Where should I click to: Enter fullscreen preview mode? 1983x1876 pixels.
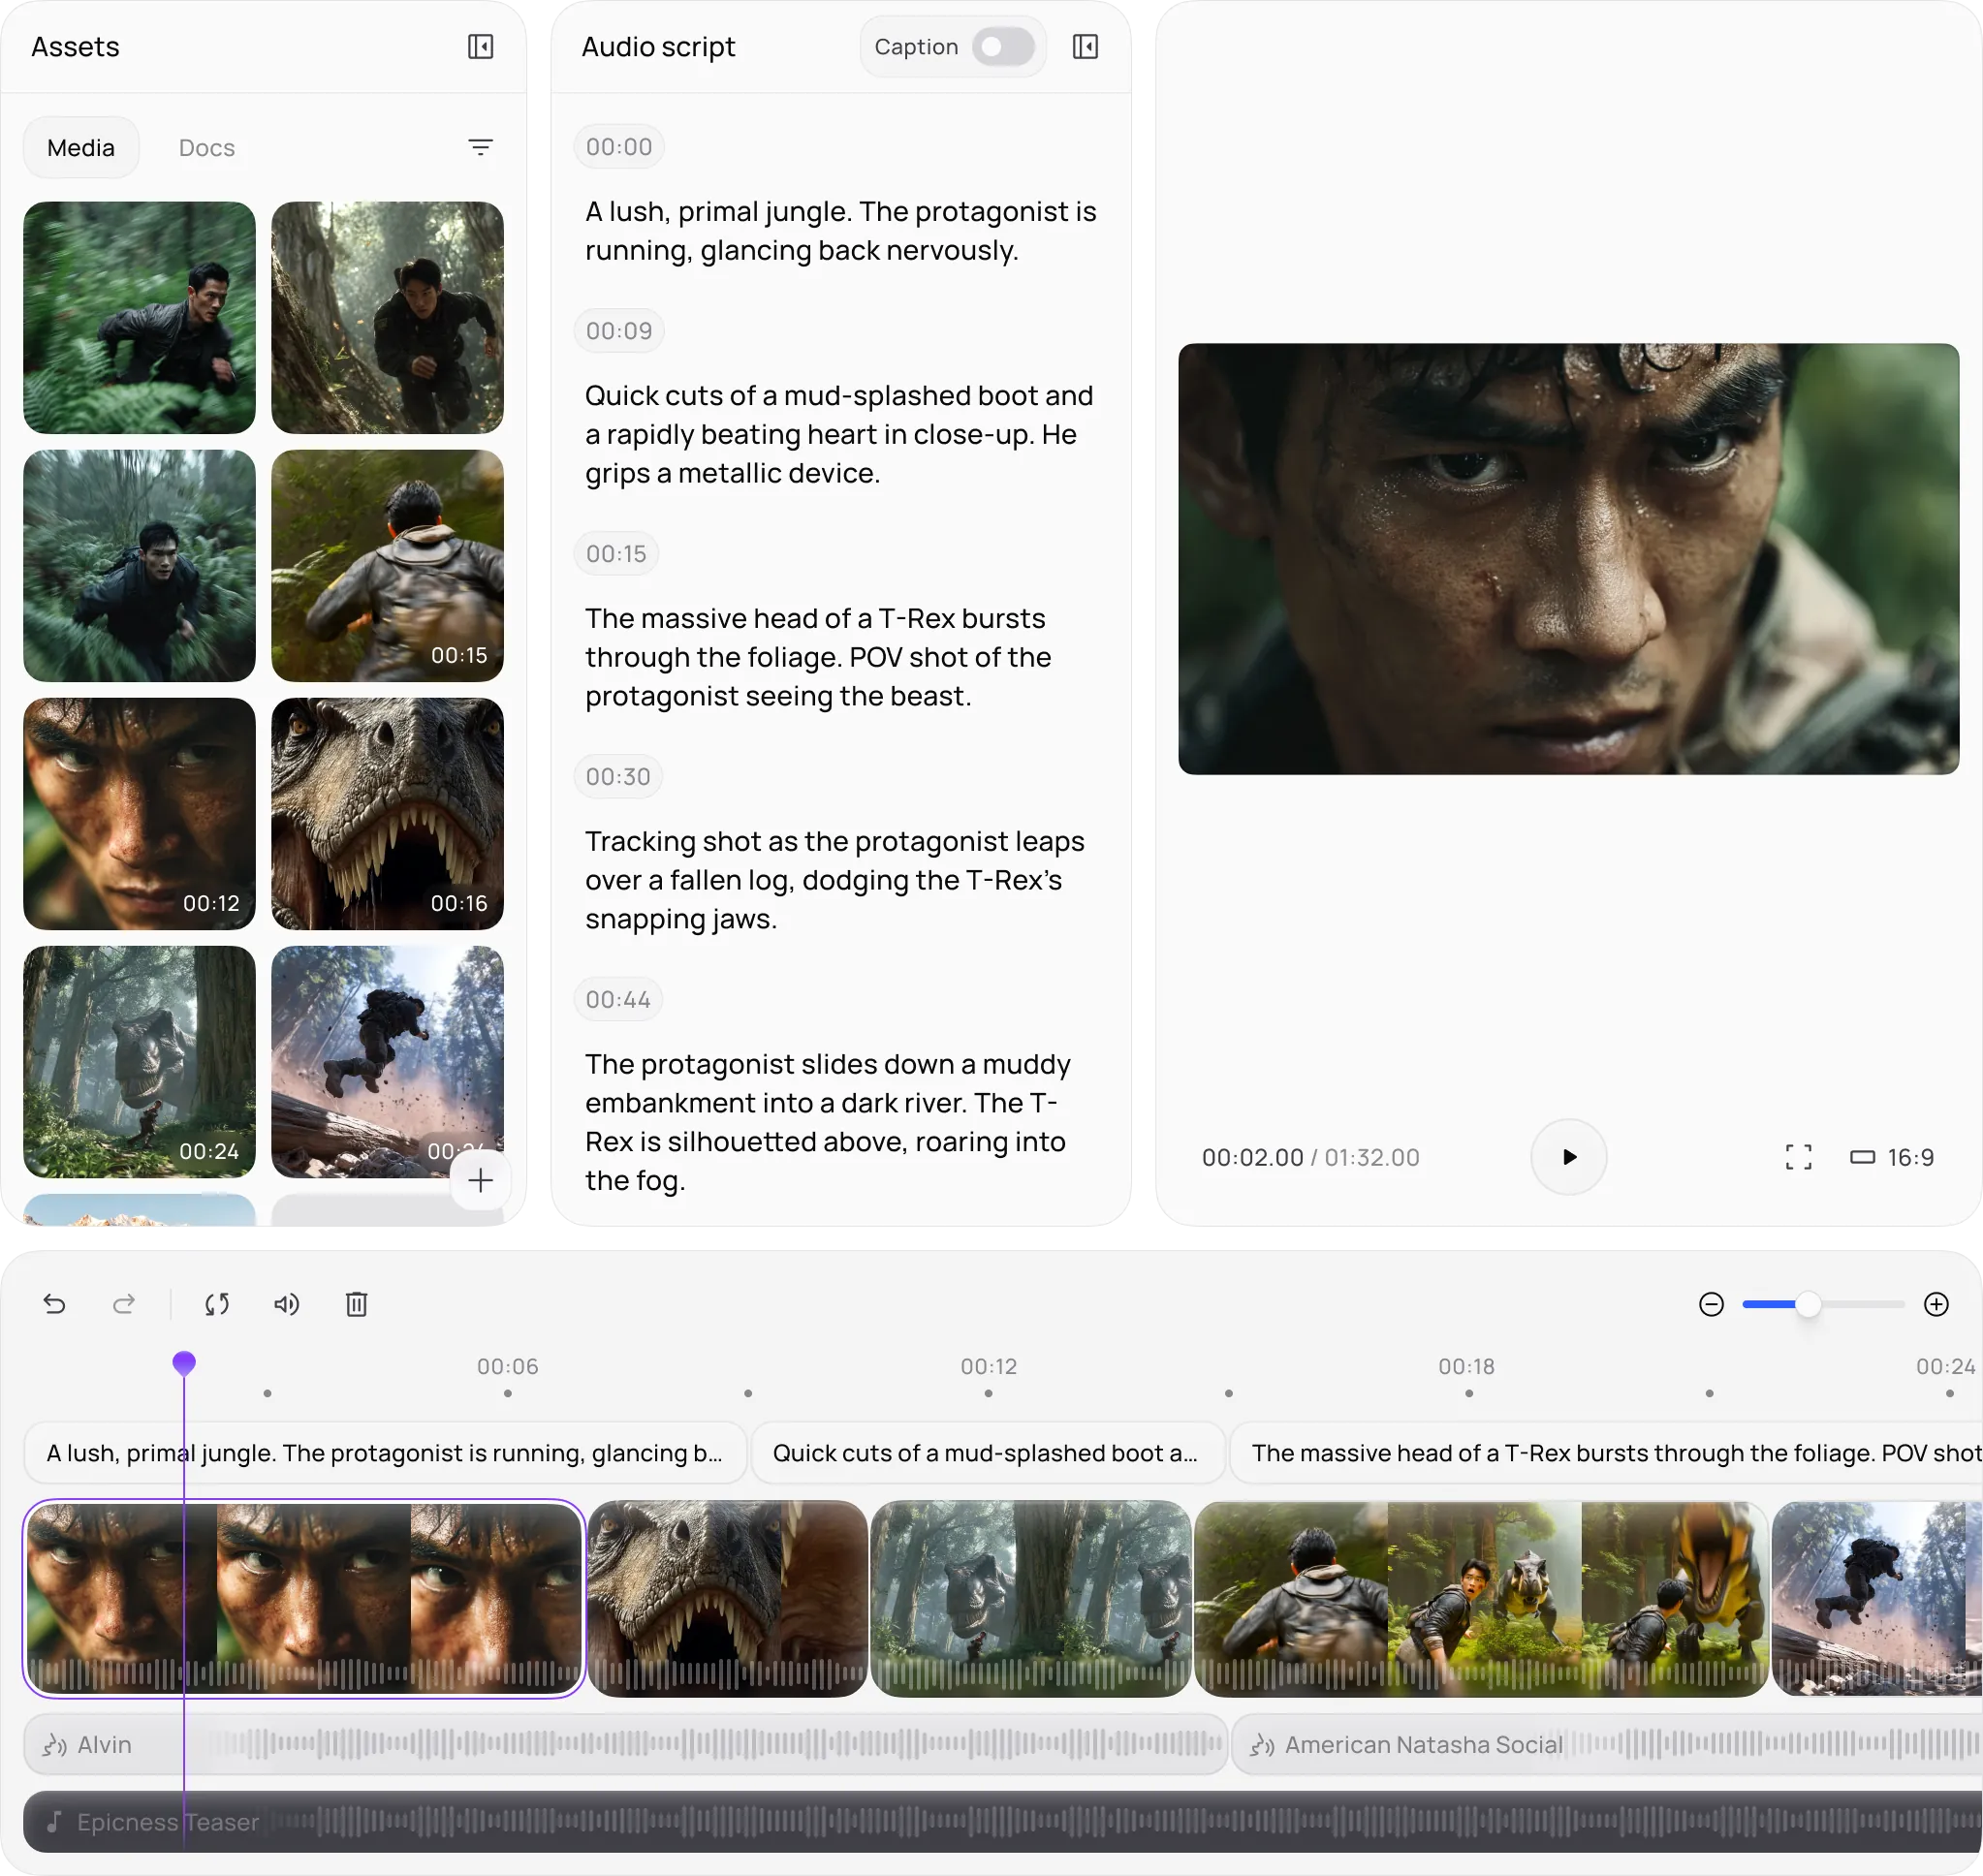pyautogui.click(x=1798, y=1157)
